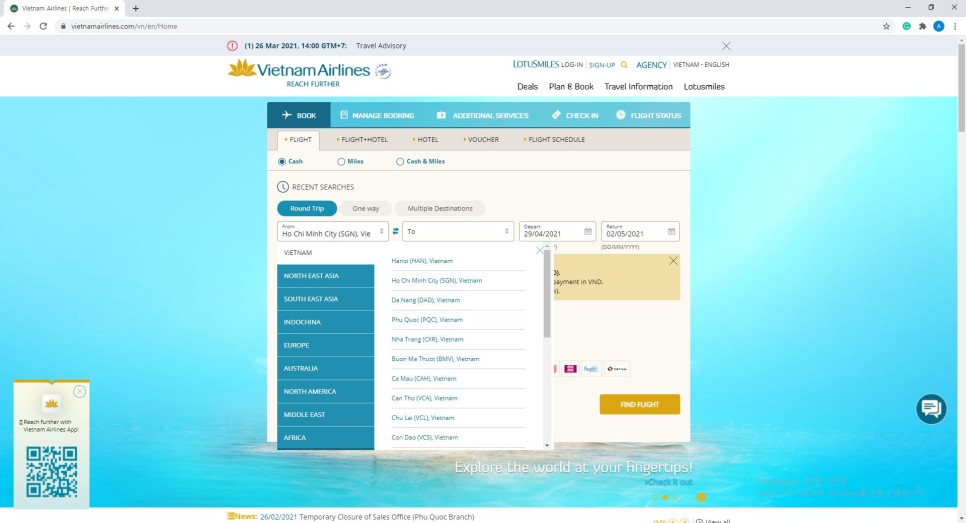
Task: Click the green Grammarly extension icon
Action: (x=906, y=26)
